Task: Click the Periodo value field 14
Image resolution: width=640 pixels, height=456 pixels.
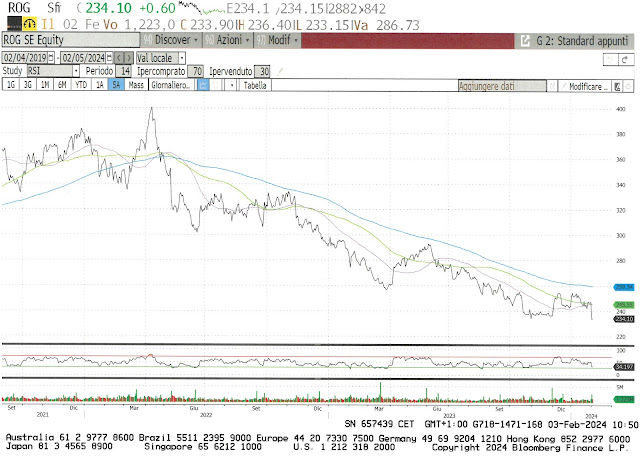Action: (x=123, y=71)
